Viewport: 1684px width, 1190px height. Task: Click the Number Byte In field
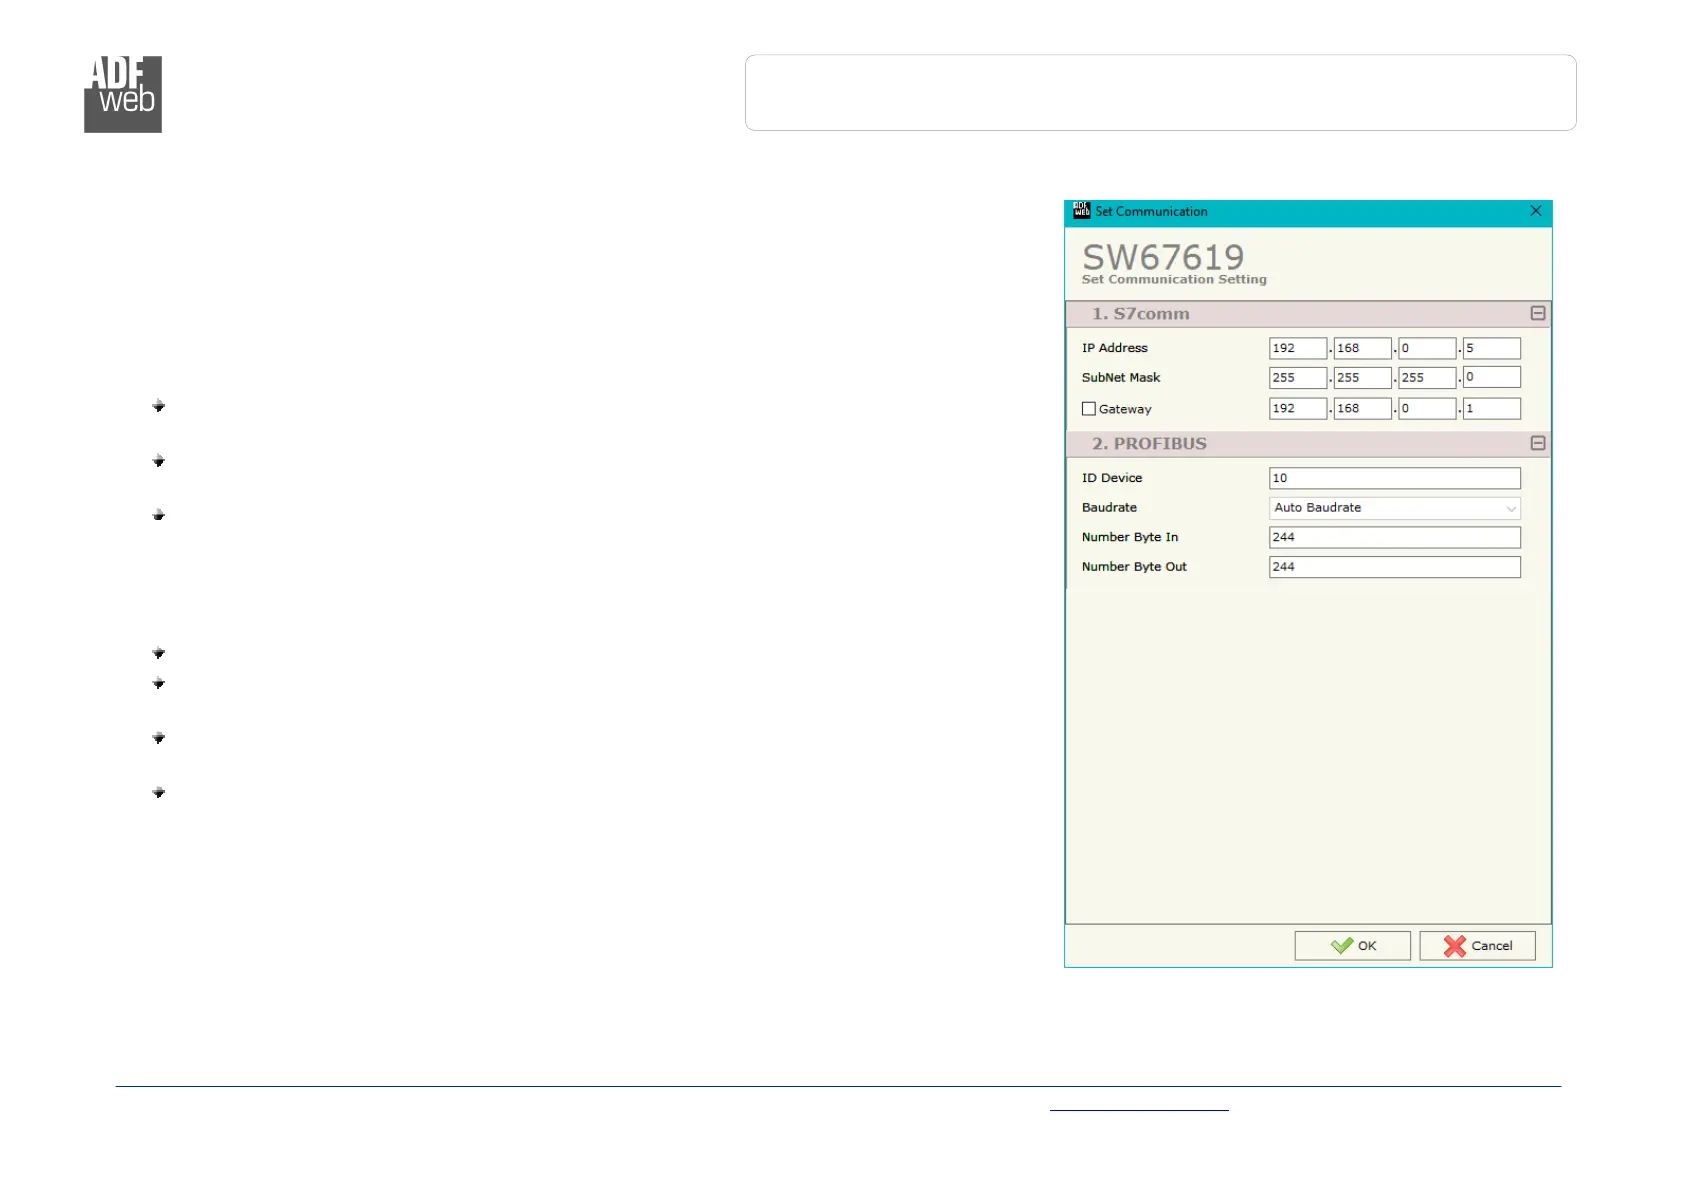pos(1395,537)
